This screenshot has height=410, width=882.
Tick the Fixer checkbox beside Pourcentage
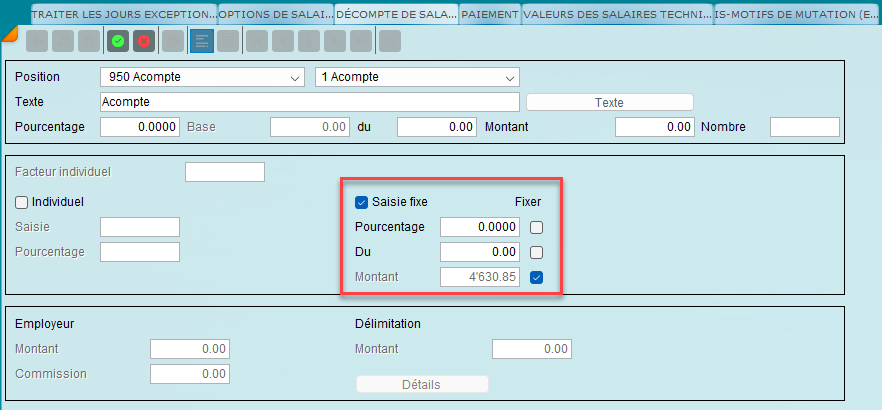coord(537,227)
